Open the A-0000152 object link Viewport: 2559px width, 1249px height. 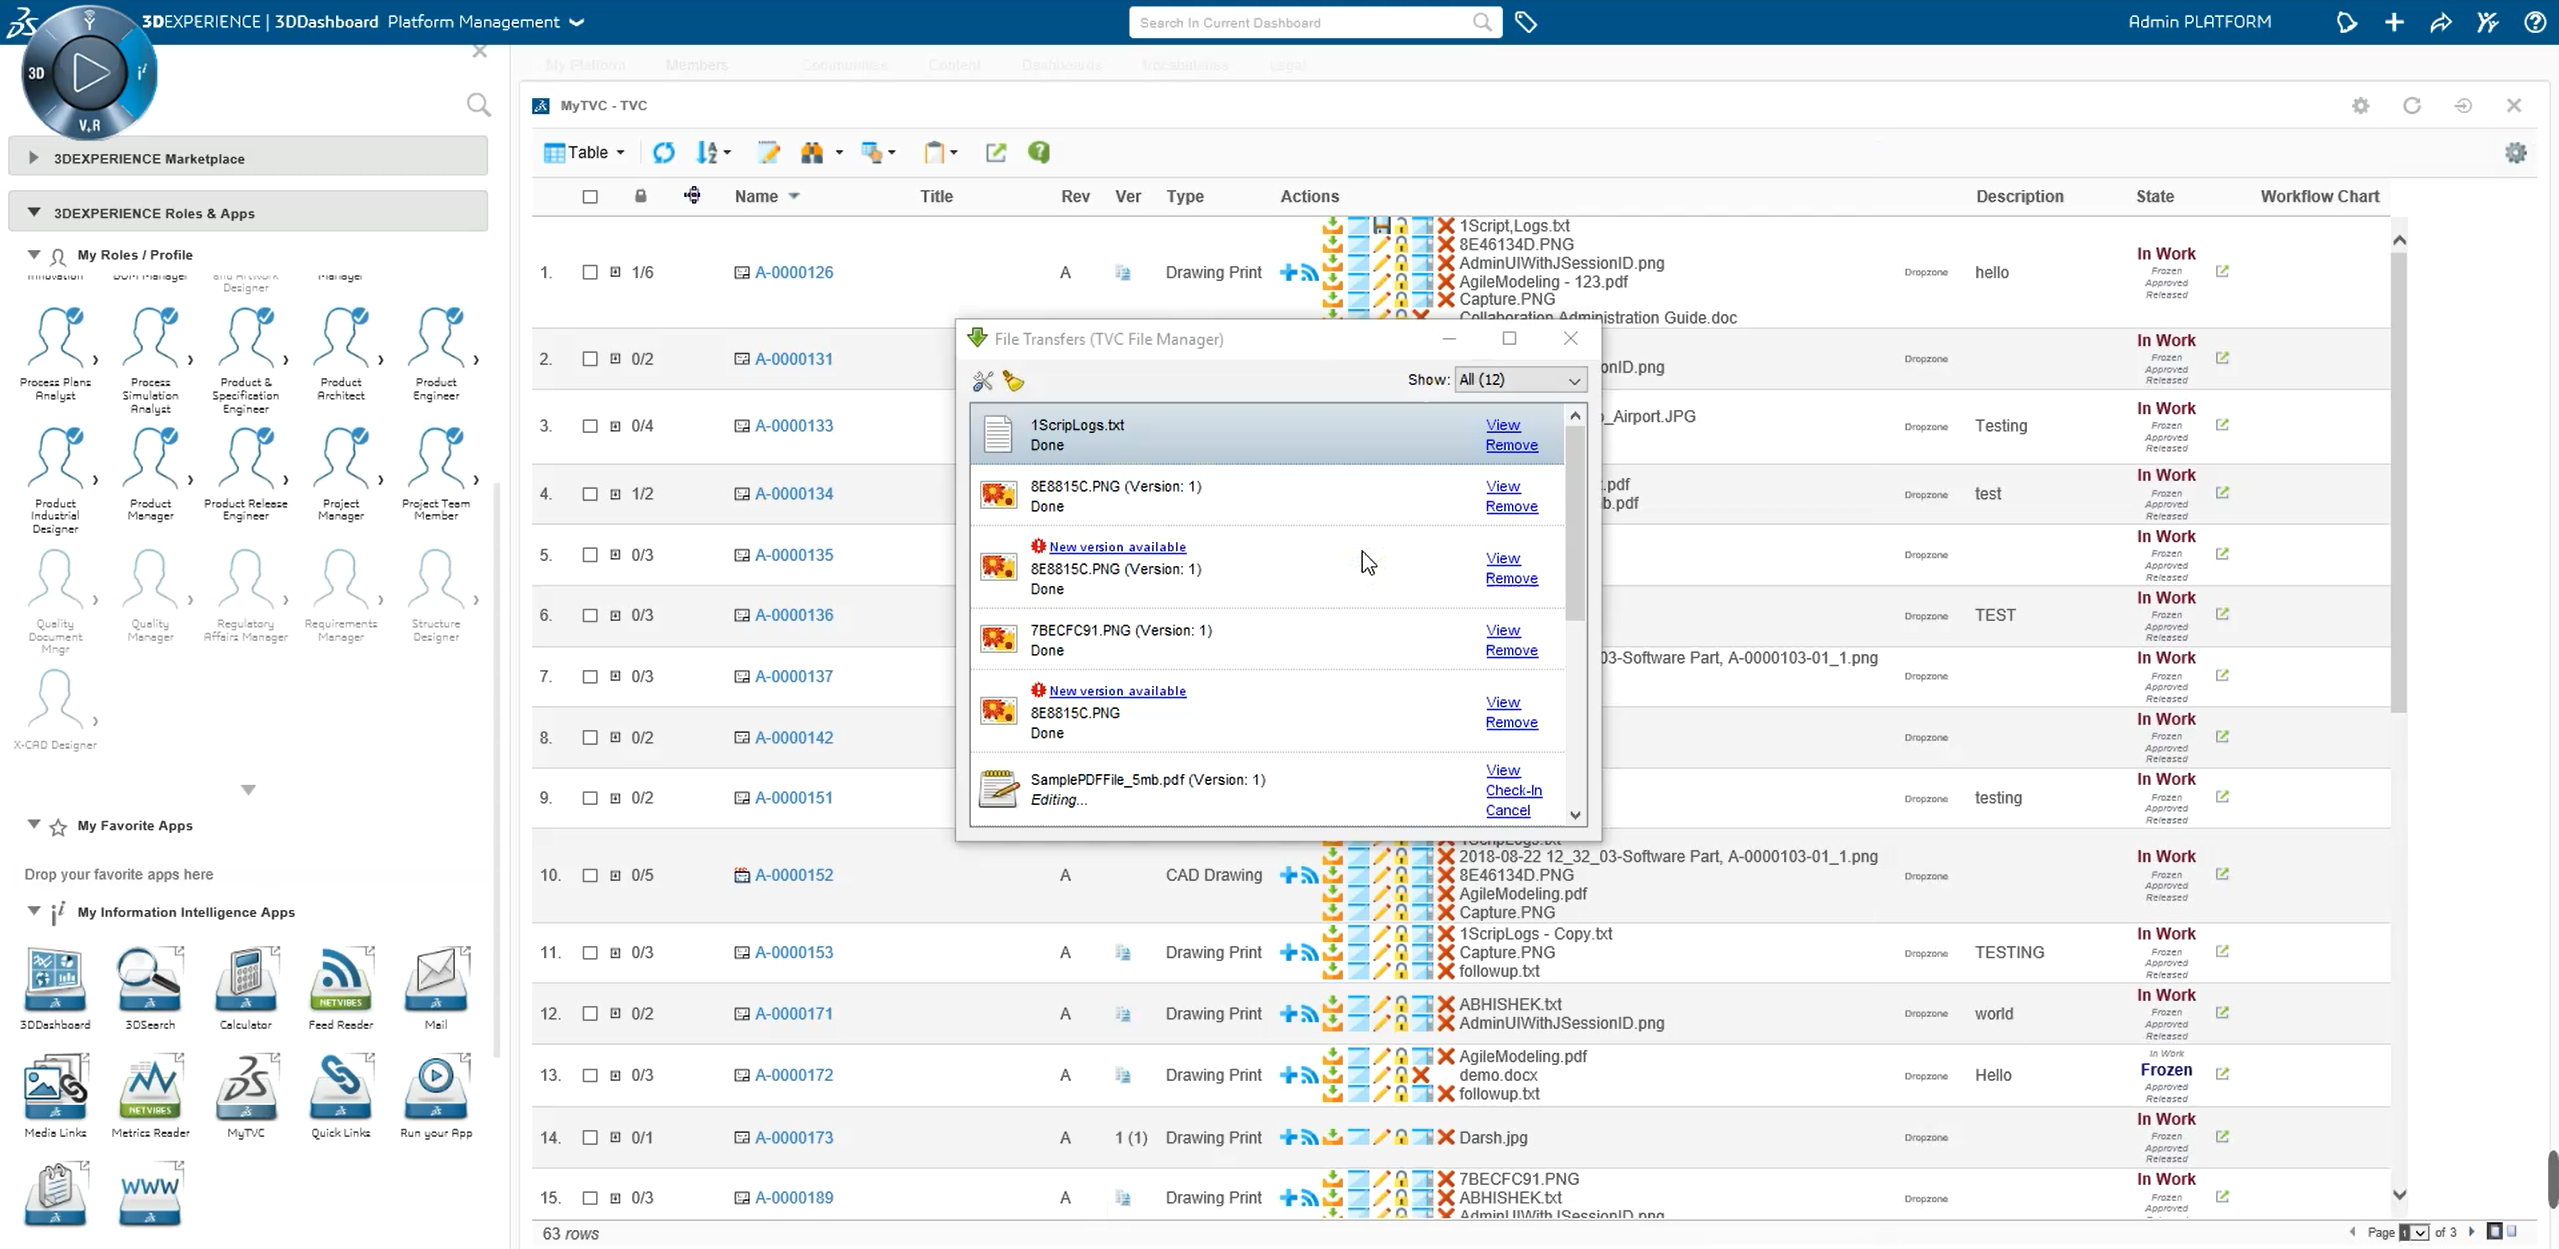[x=794, y=875]
